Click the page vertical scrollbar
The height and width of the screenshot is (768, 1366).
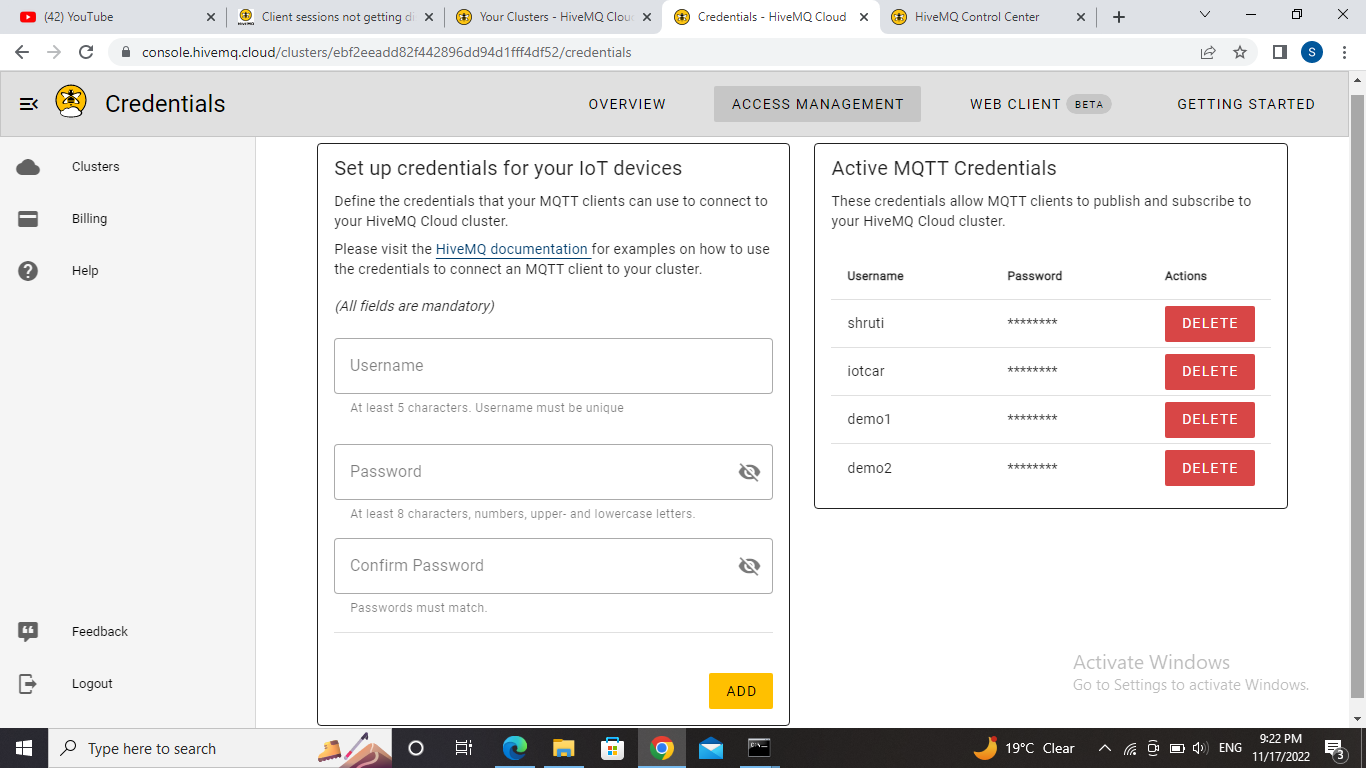click(x=1357, y=397)
